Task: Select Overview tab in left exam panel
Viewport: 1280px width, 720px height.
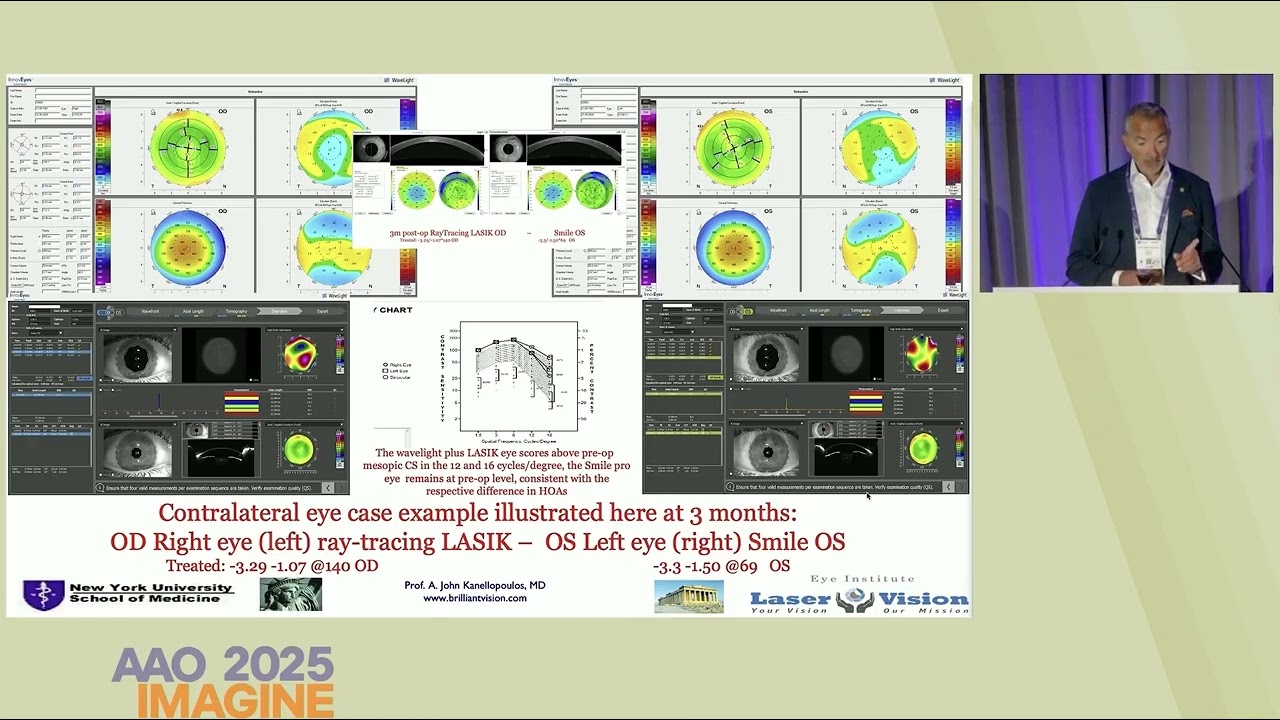Action: click(x=279, y=311)
